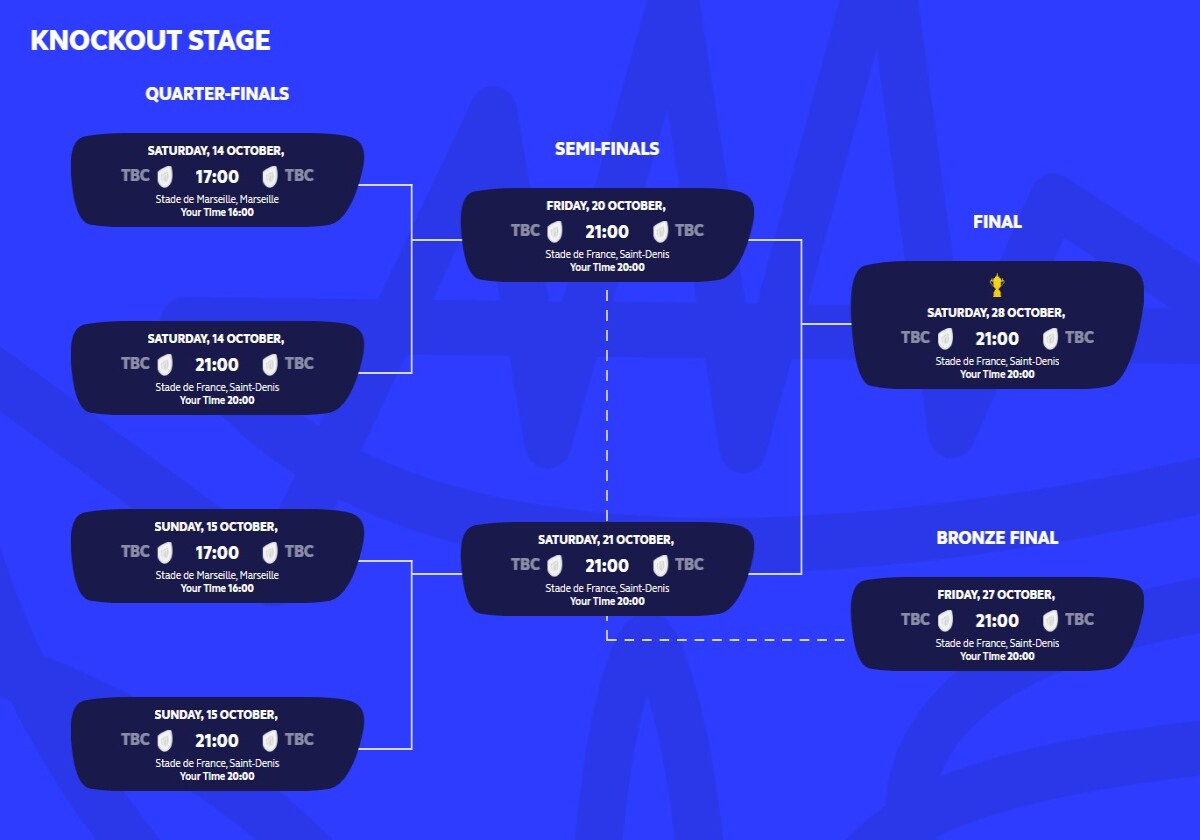This screenshot has width=1200, height=840.
Task: Click the Quarter-Finals heading
Action: click(217, 94)
